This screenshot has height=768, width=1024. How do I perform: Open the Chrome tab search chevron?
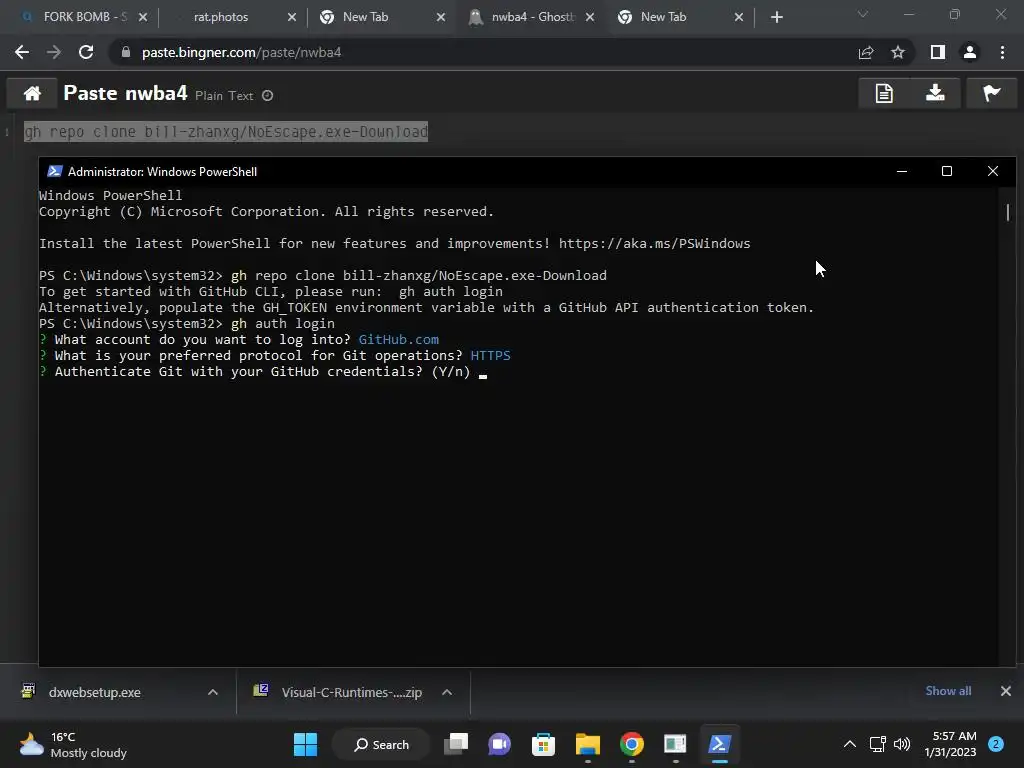(x=863, y=14)
